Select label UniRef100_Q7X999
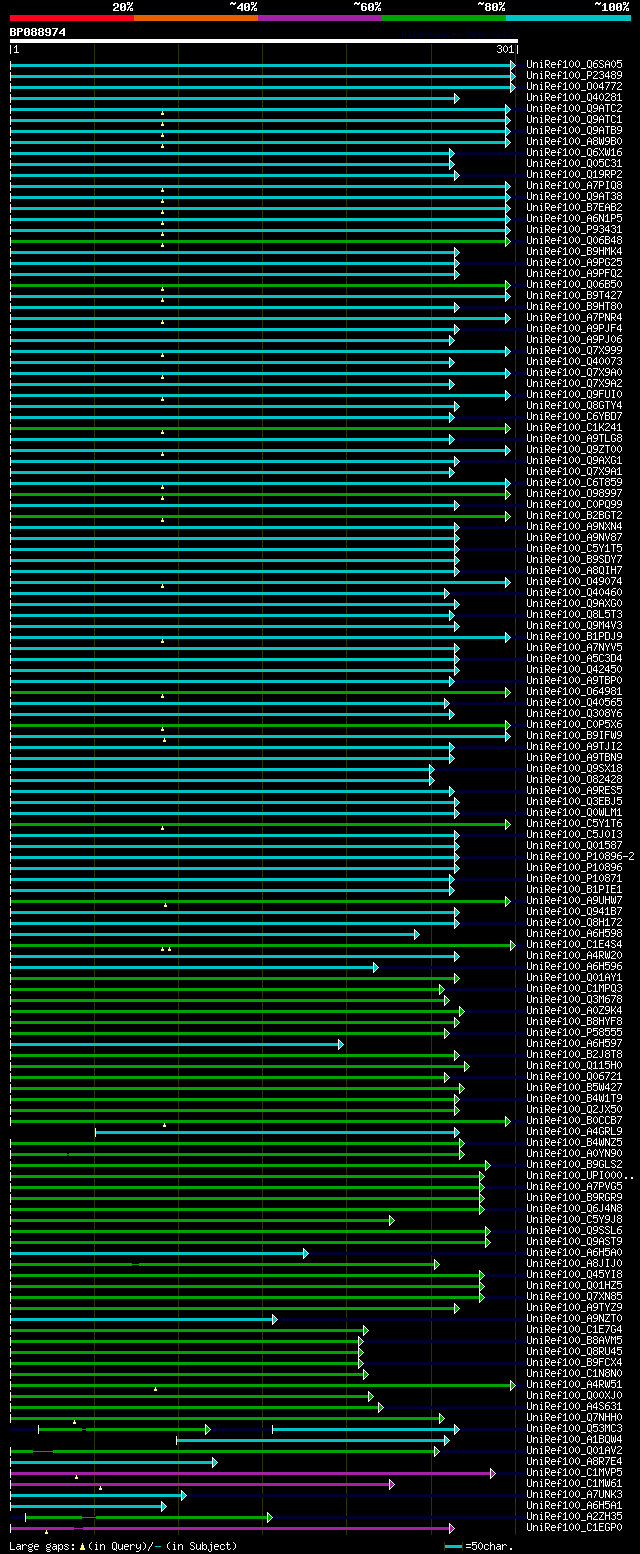Viewport: 640px width, 1554px height. (x=574, y=350)
